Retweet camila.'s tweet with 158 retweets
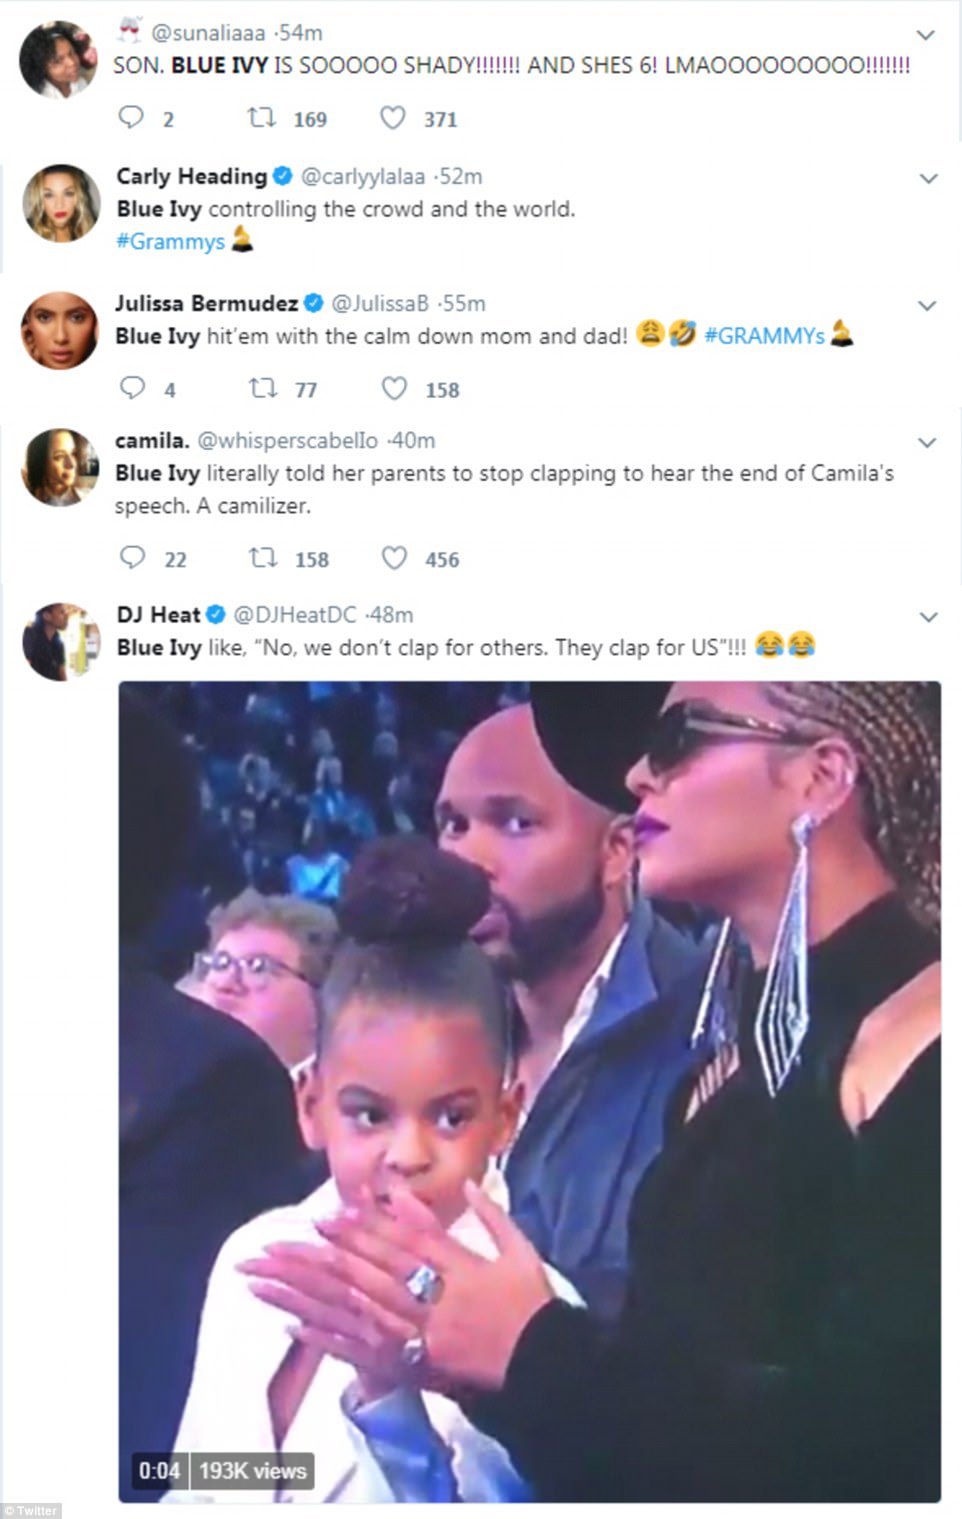The height and width of the screenshot is (1519, 962). 263,557
